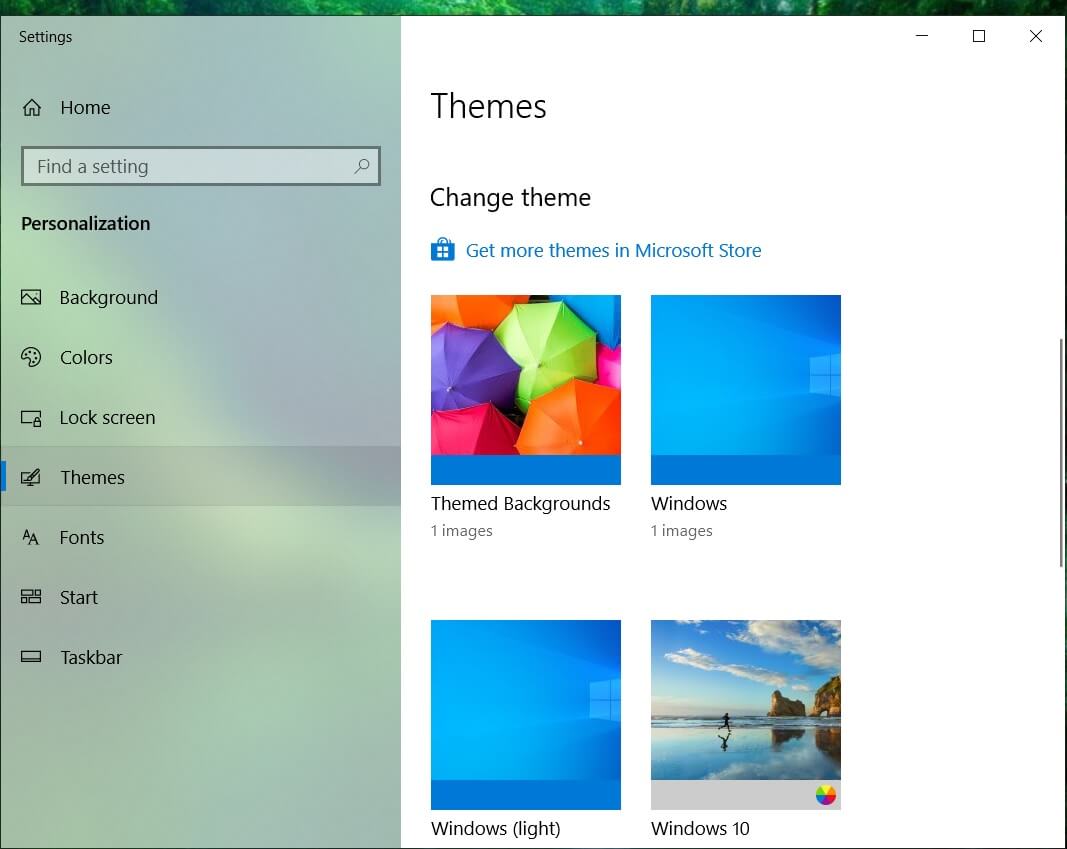Click the color wheel badge on Windows 10 theme
The width and height of the screenshot is (1067, 849).
(825, 795)
